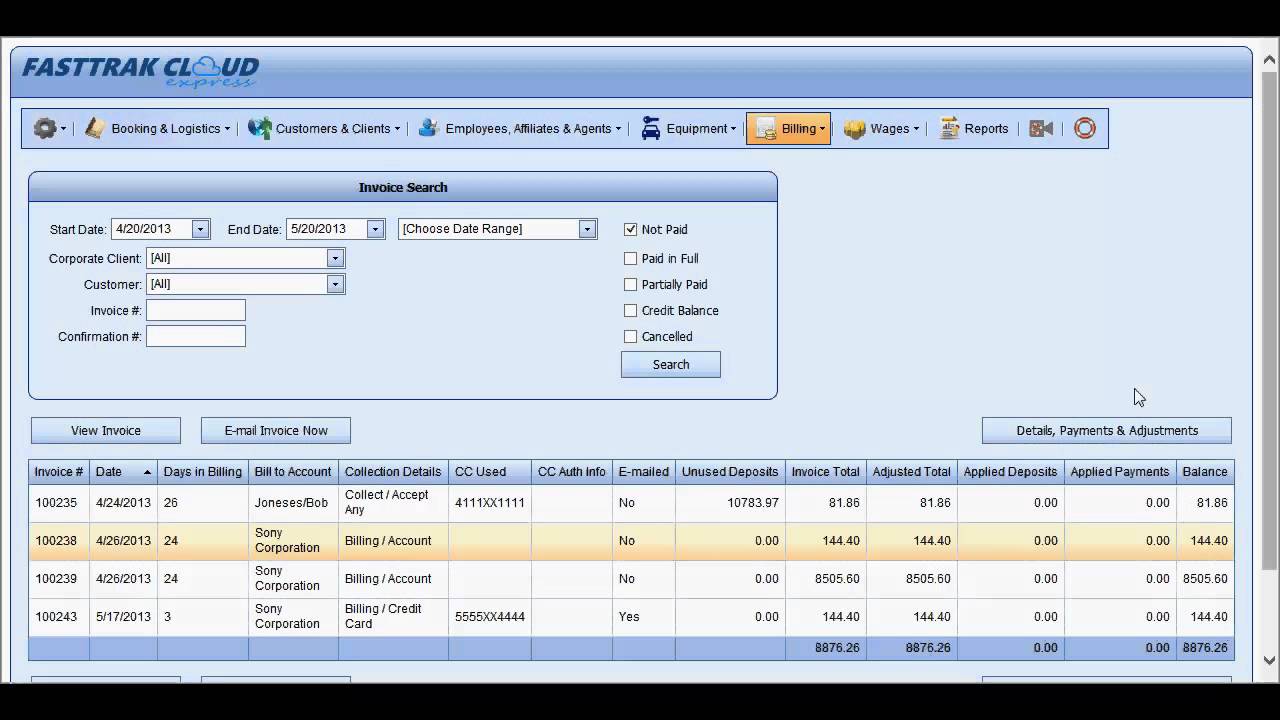The height and width of the screenshot is (720, 1280).
Task: Enable the Not Paid checkbox
Action: [x=630, y=229]
